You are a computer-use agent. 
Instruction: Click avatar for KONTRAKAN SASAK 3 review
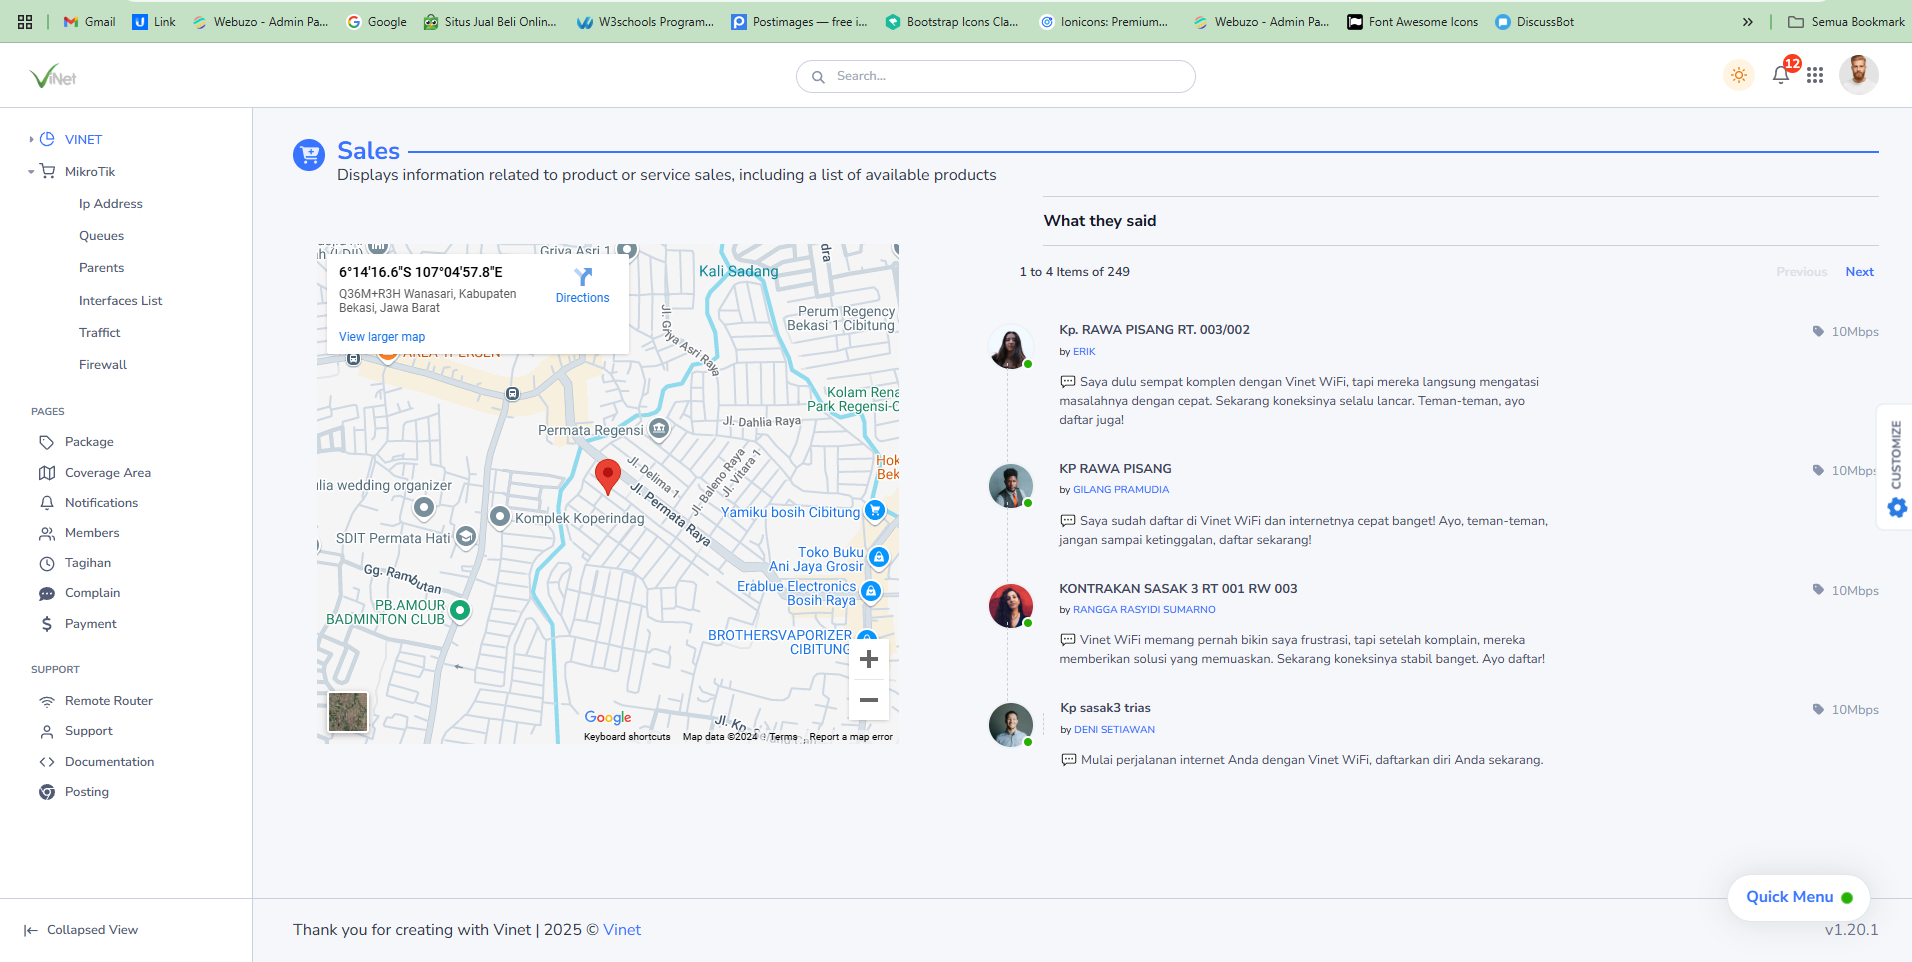click(x=1010, y=606)
